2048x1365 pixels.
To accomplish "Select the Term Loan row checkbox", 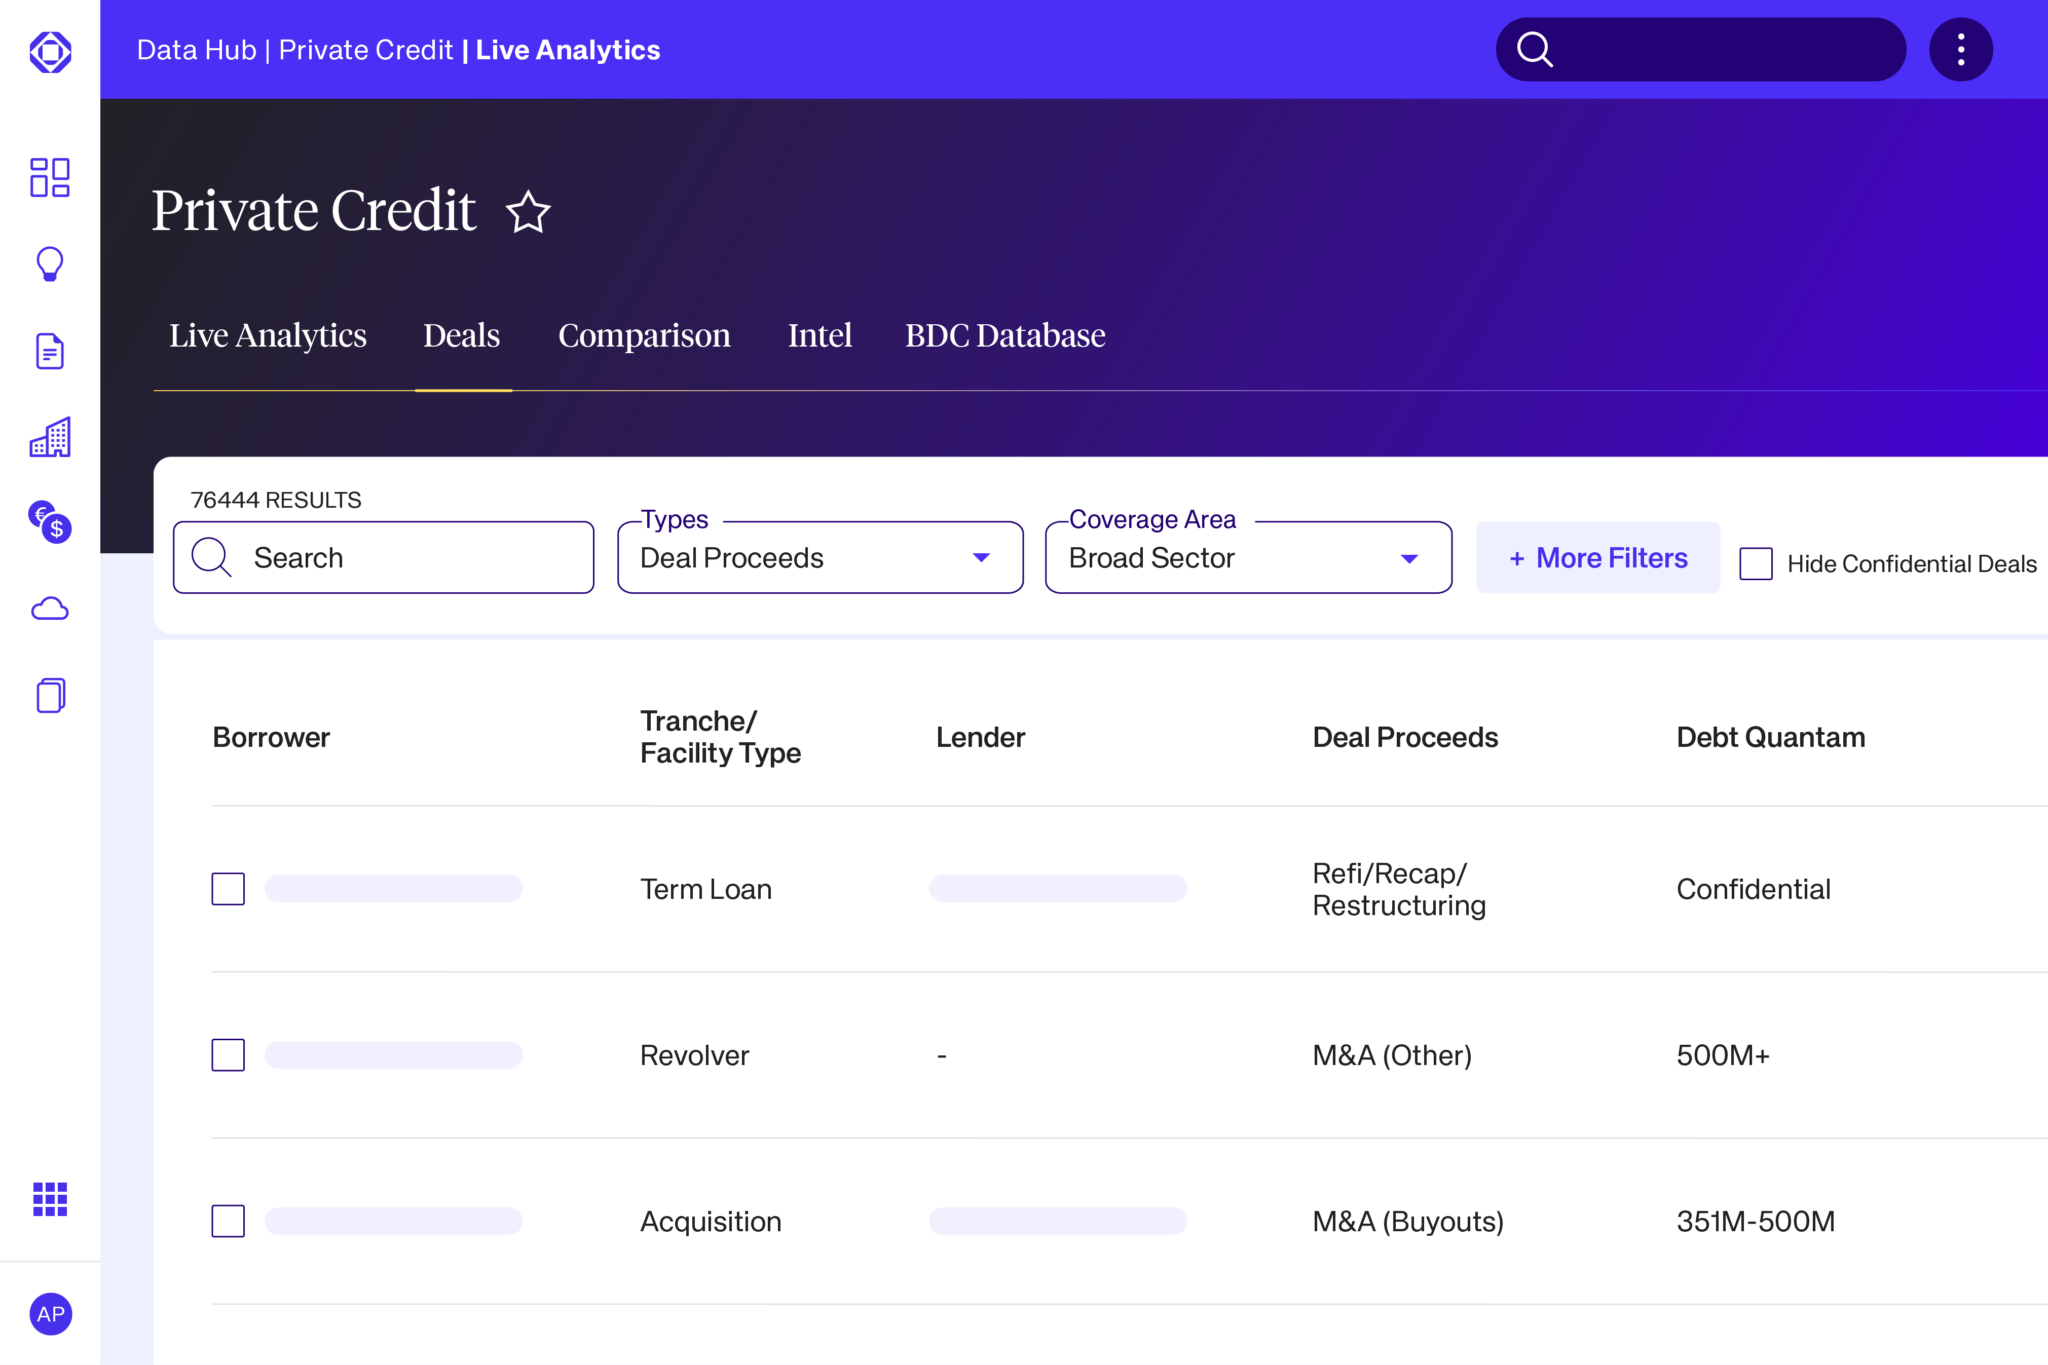I will coord(228,889).
